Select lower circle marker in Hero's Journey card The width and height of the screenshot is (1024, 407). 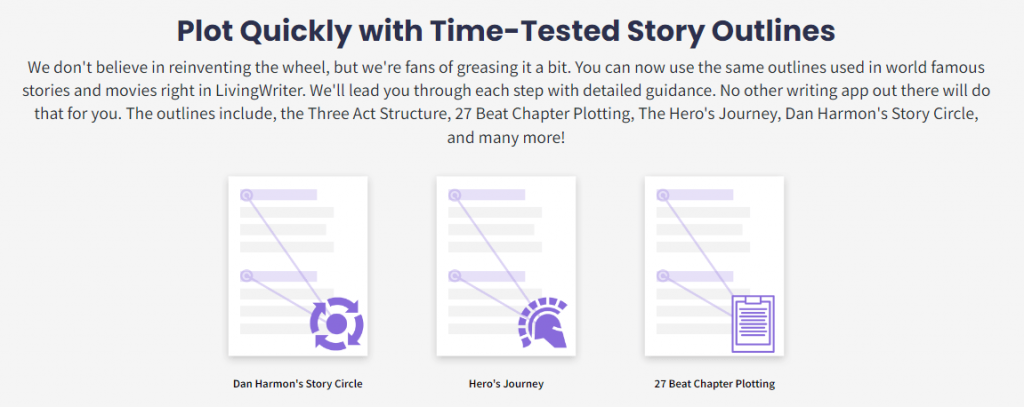click(x=455, y=276)
